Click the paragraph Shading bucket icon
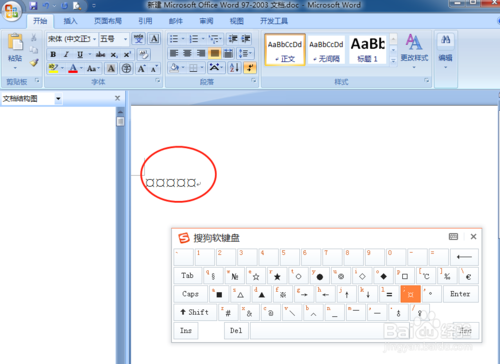The height and width of the screenshot is (364, 500). (174, 68)
